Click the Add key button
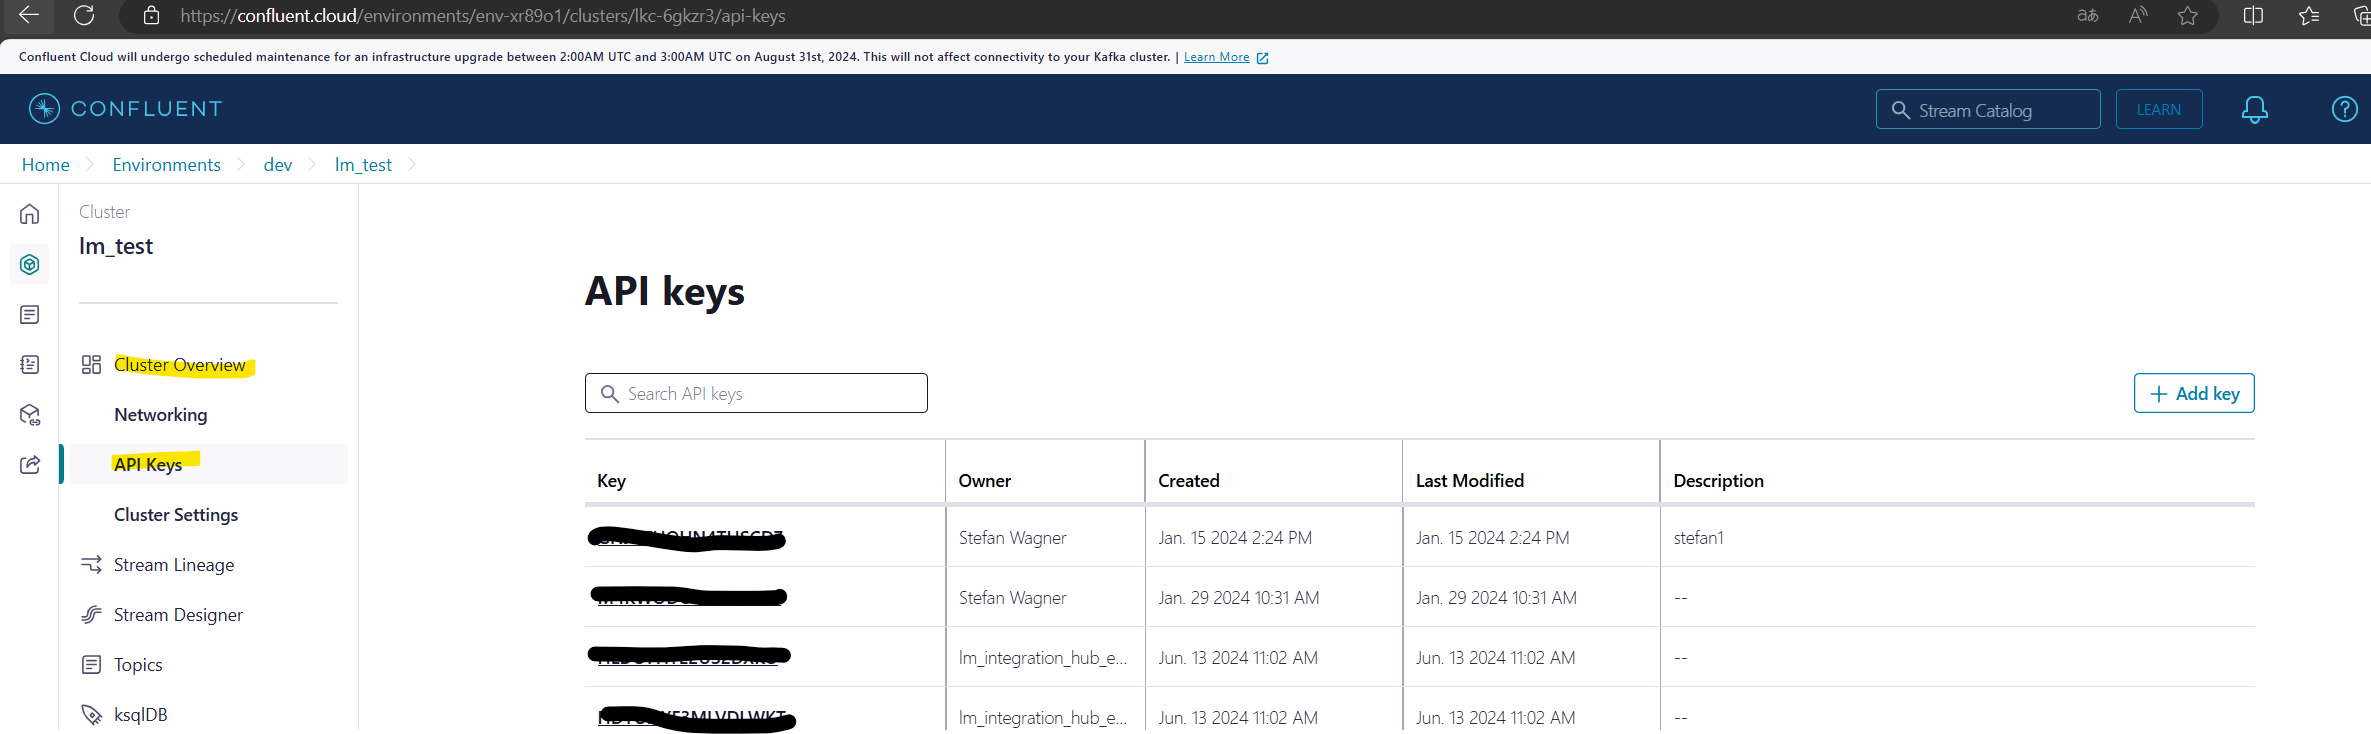 coord(2194,393)
